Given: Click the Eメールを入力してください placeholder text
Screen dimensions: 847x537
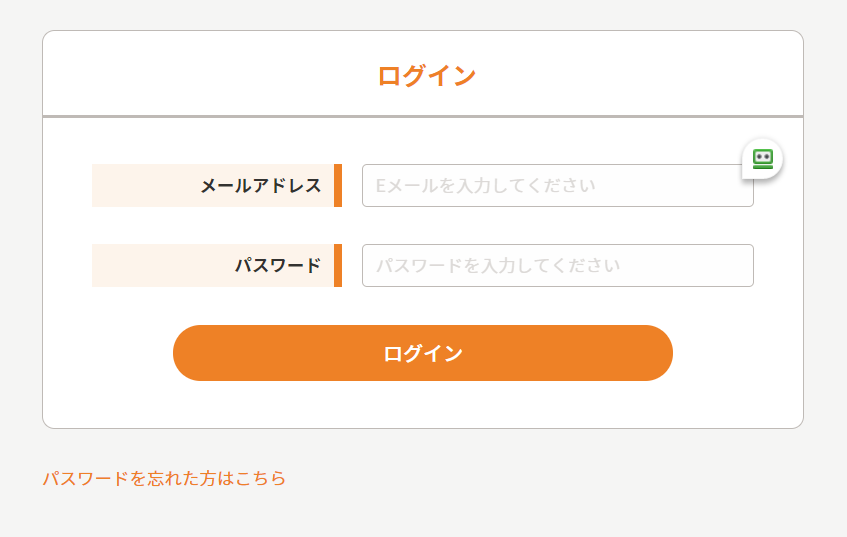Looking at the screenshot, I should click(x=485, y=186).
